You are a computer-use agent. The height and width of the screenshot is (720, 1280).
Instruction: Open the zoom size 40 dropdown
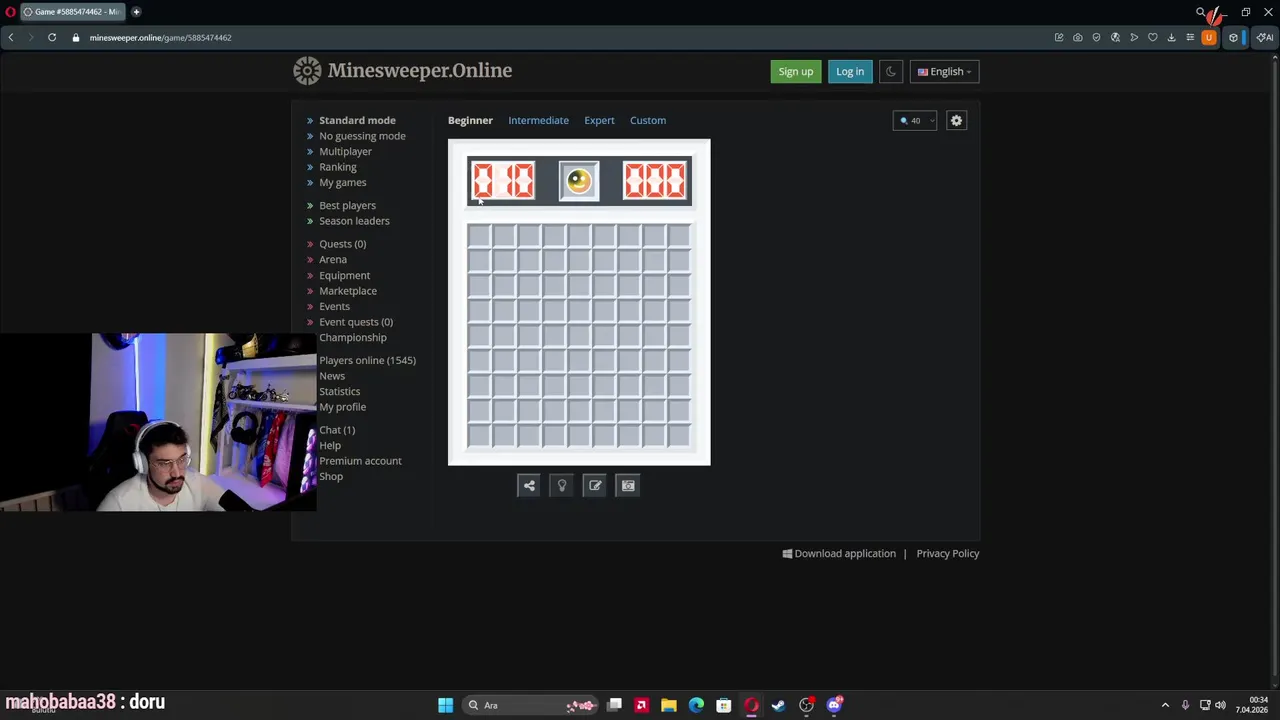pyautogui.click(x=915, y=120)
